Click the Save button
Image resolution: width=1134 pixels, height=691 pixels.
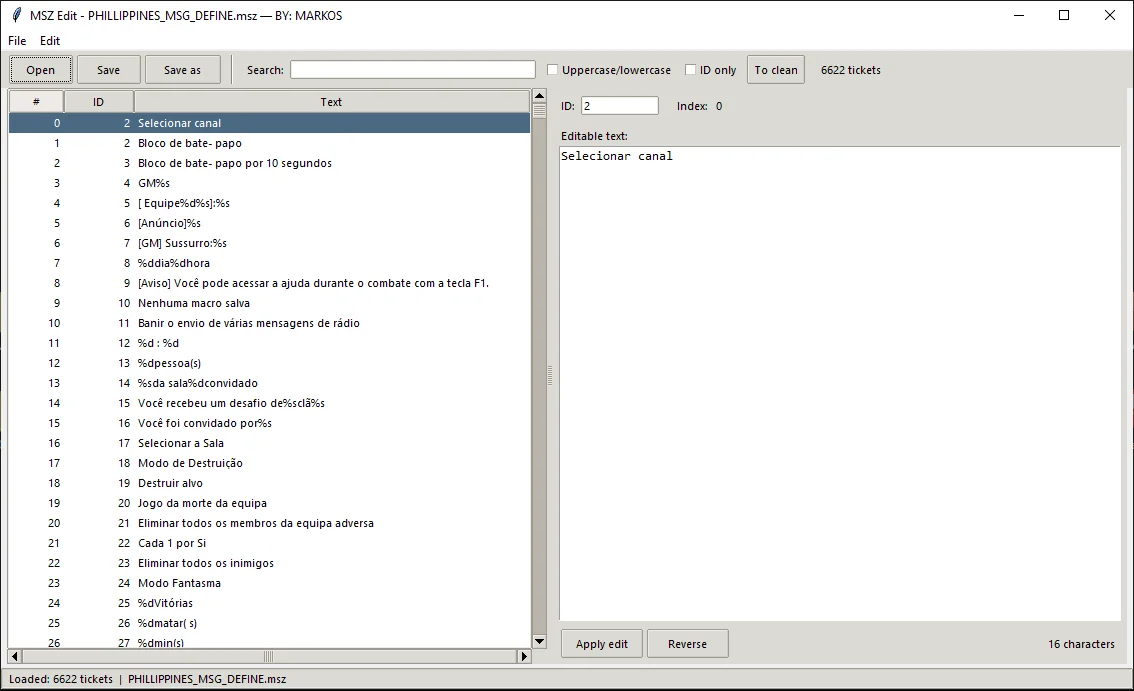tap(108, 70)
